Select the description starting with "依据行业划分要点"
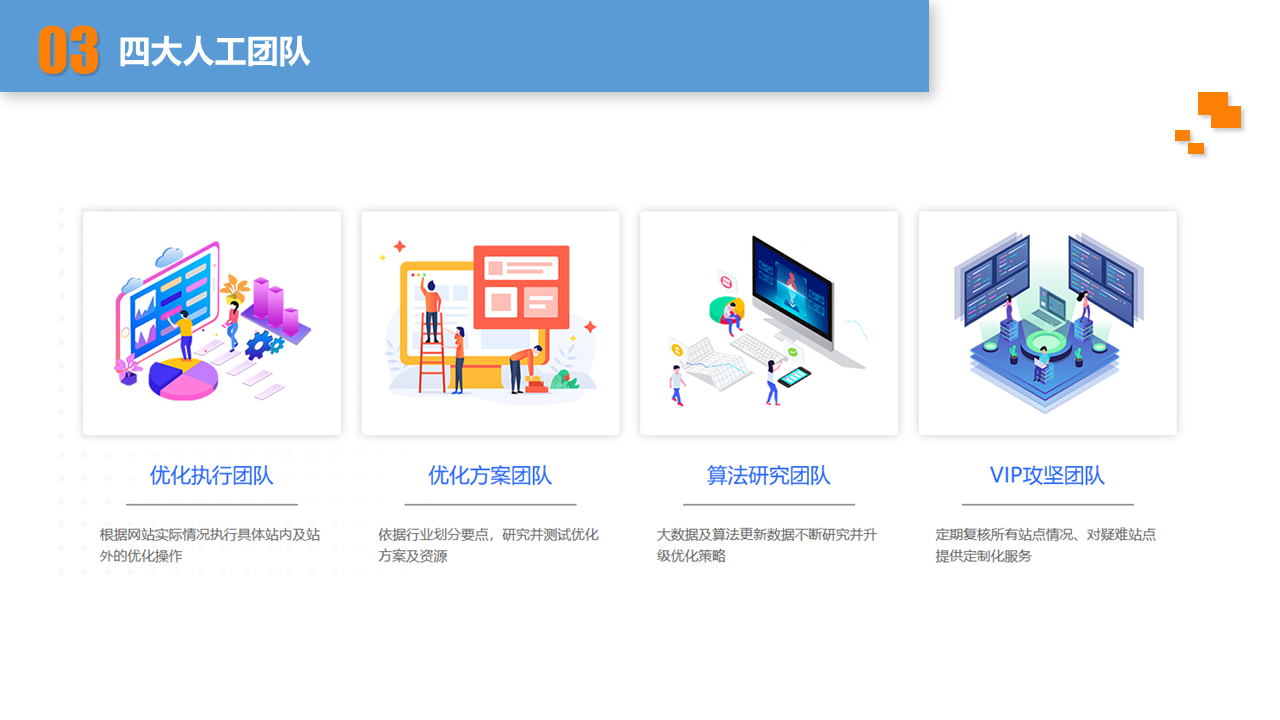Screen dimensions: 1280x720 [488, 545]
